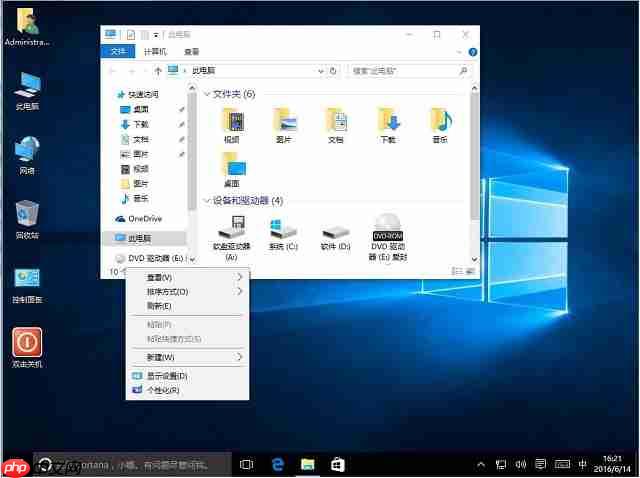Viewport: 640px width, 478px height.
Task: Click the Cortana search box on taskbar
Action: pos(132,465)
